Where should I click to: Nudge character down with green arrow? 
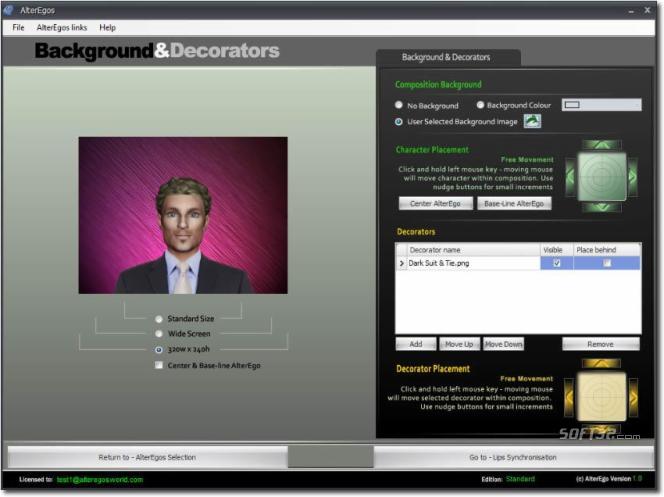[x=601, y=207]
